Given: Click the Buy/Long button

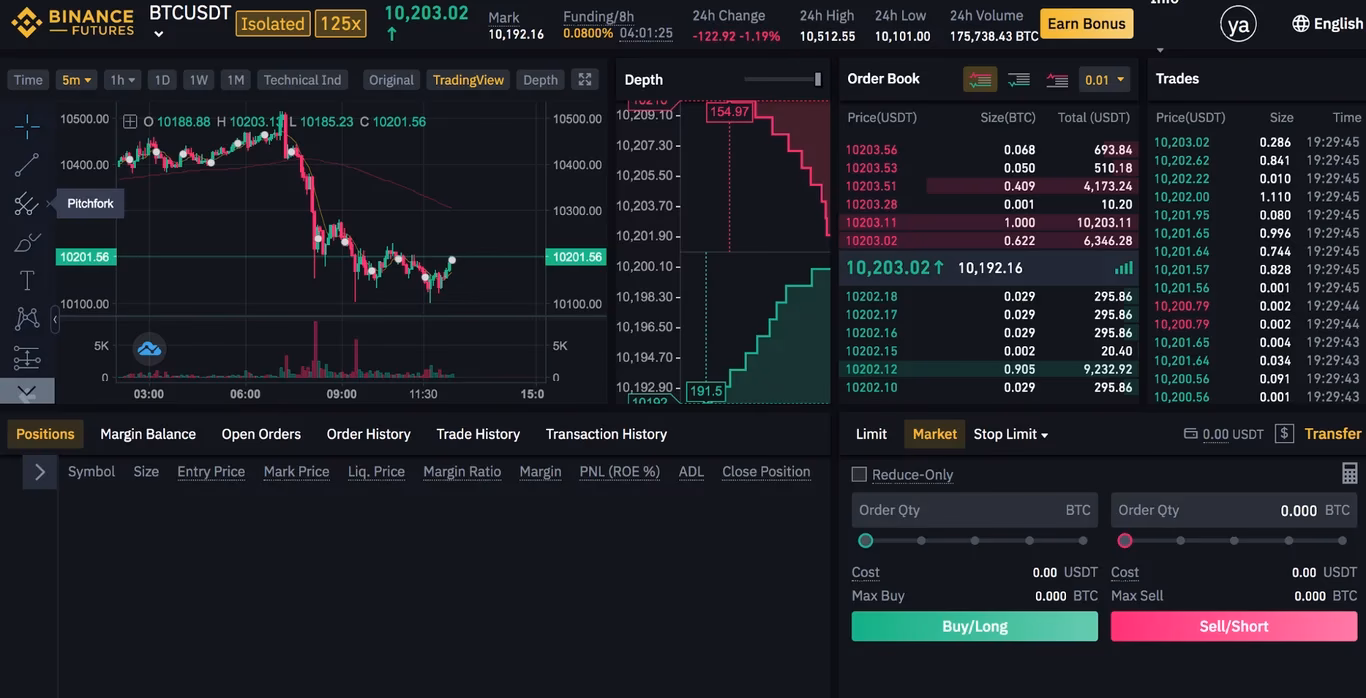Looking at the screenshot, I should pyautogui.click(x=974, y=626).
